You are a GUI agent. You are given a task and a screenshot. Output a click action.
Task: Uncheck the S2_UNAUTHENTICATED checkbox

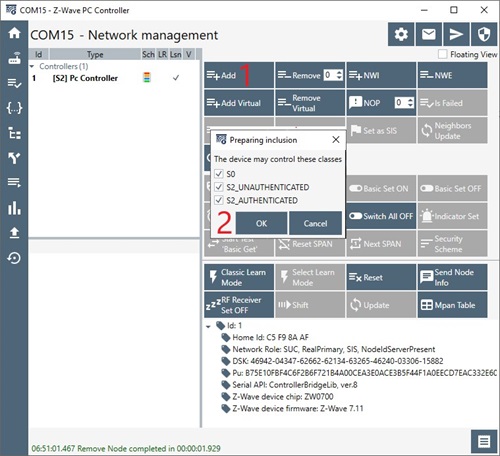pyautogui.click(x=219, y=187)
